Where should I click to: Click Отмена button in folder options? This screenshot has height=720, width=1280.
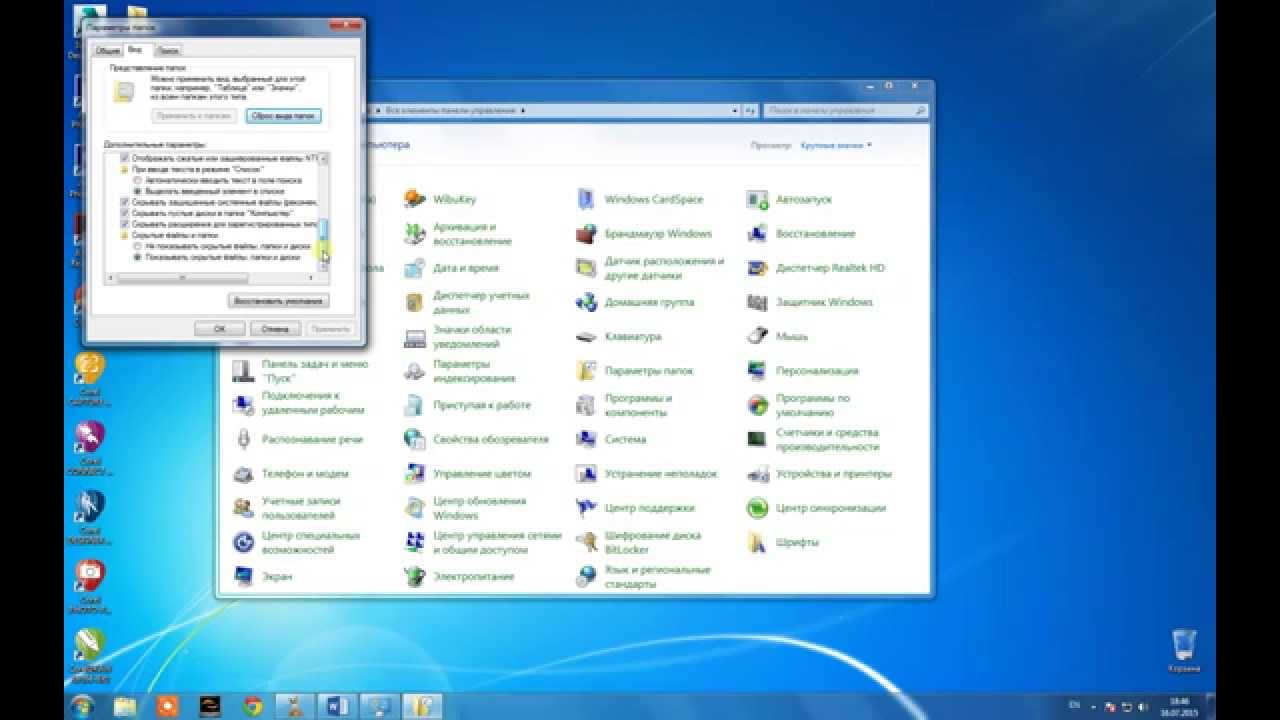click(275, 328)
